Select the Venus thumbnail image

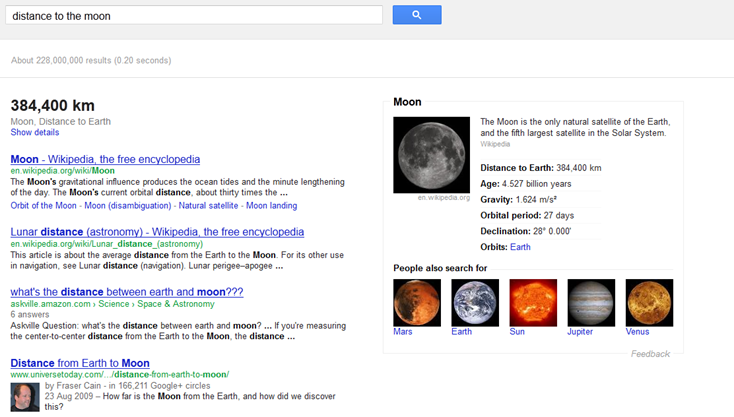pos(649,302)
